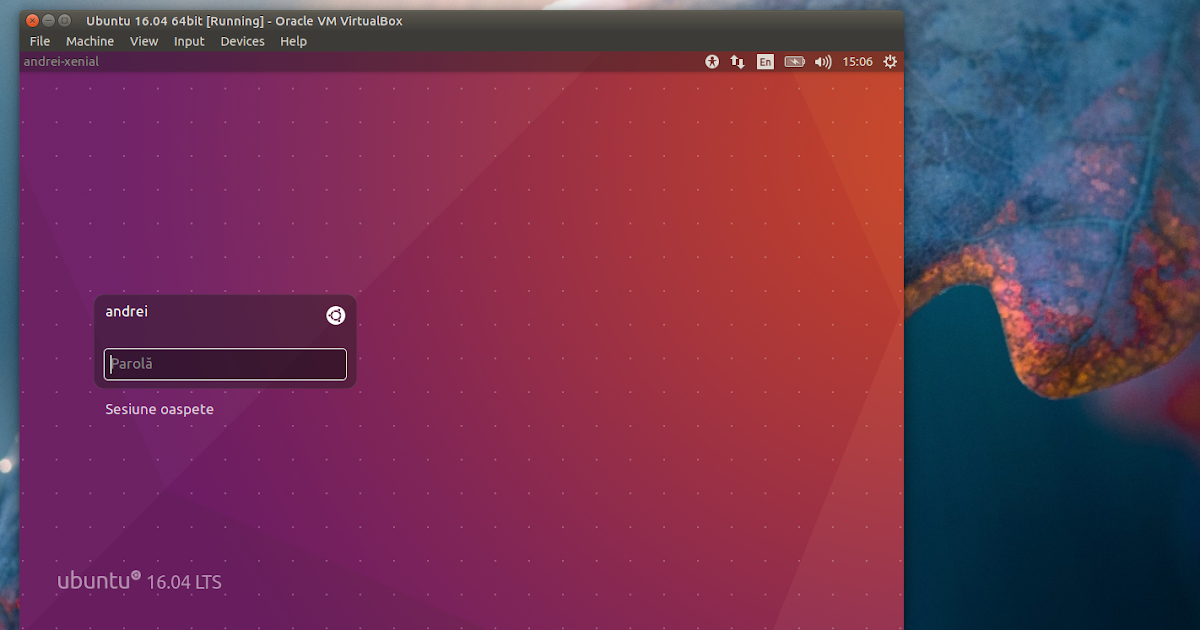
Task: Click the 15:06 clock in the panel
Action: (x=857, y=61)
